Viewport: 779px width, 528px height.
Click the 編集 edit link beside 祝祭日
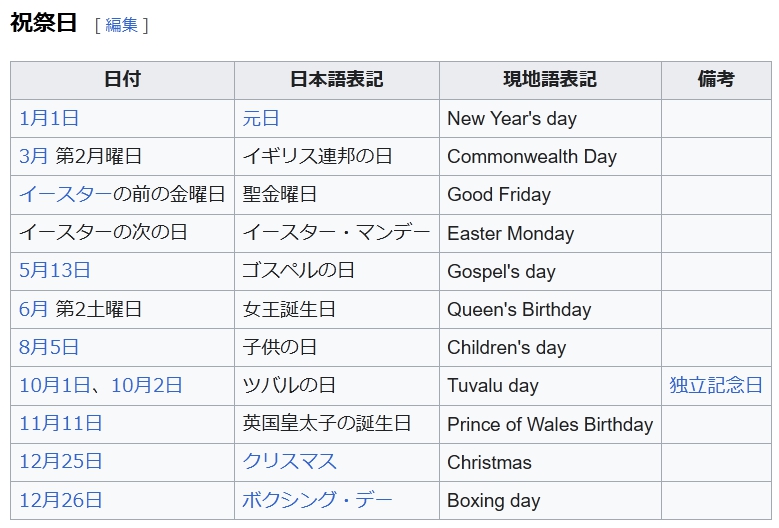(121, 25)
